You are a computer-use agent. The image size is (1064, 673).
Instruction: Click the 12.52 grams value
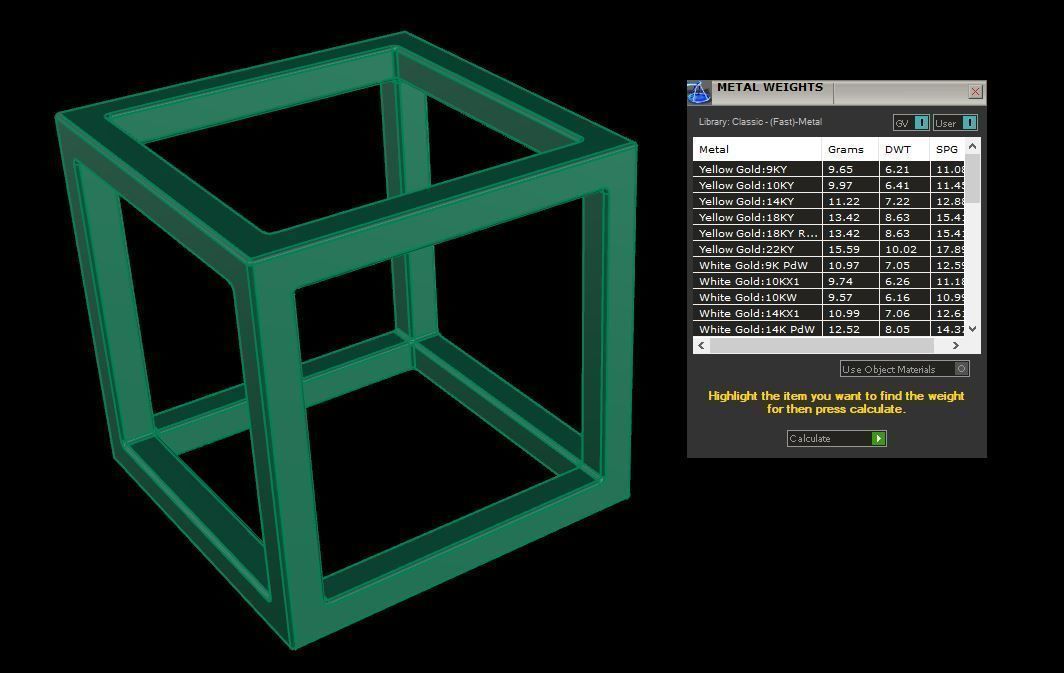coord(843,330)
